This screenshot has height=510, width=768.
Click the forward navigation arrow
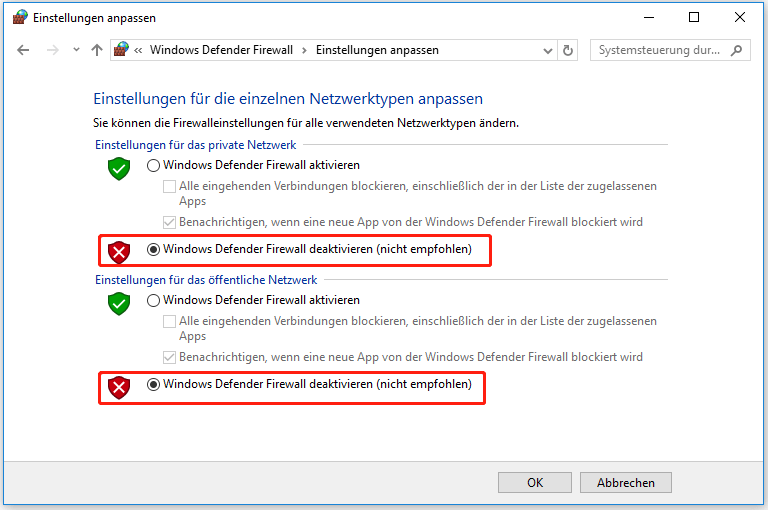pyautogui.click(x=53, y=50)
